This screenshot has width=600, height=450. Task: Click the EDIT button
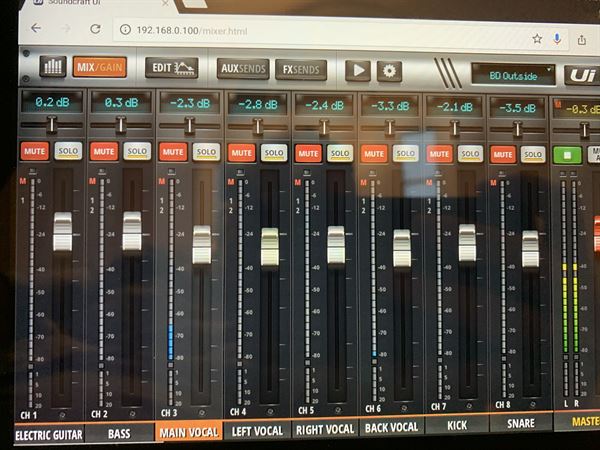pyautogui.click(x=171, y=68)
